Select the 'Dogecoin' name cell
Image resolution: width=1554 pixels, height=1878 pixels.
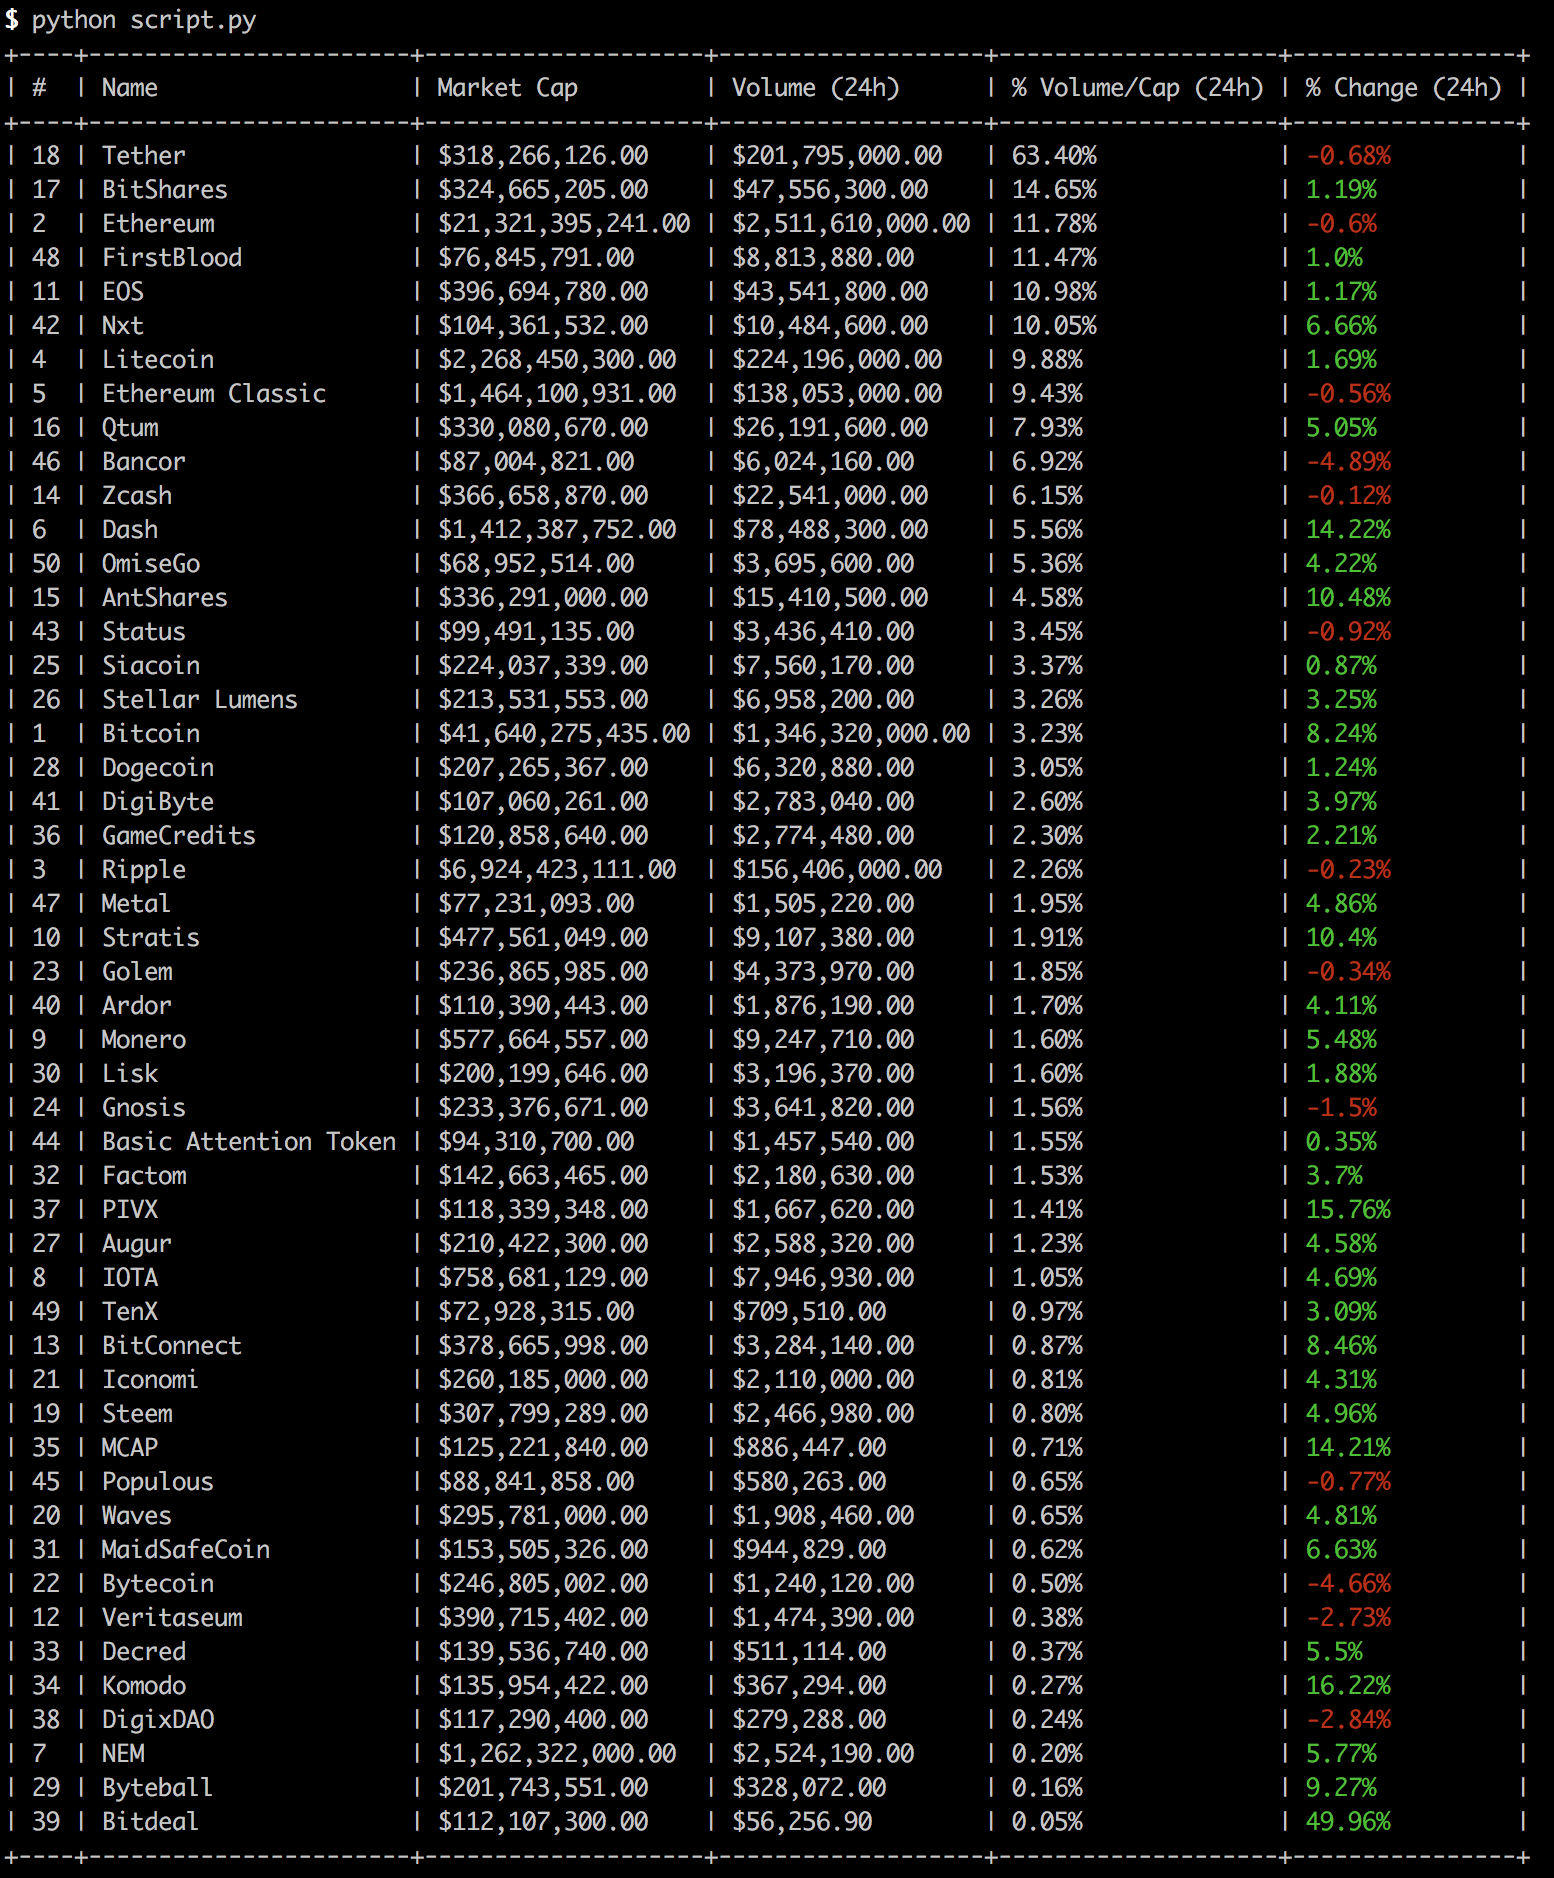[158, 768]
